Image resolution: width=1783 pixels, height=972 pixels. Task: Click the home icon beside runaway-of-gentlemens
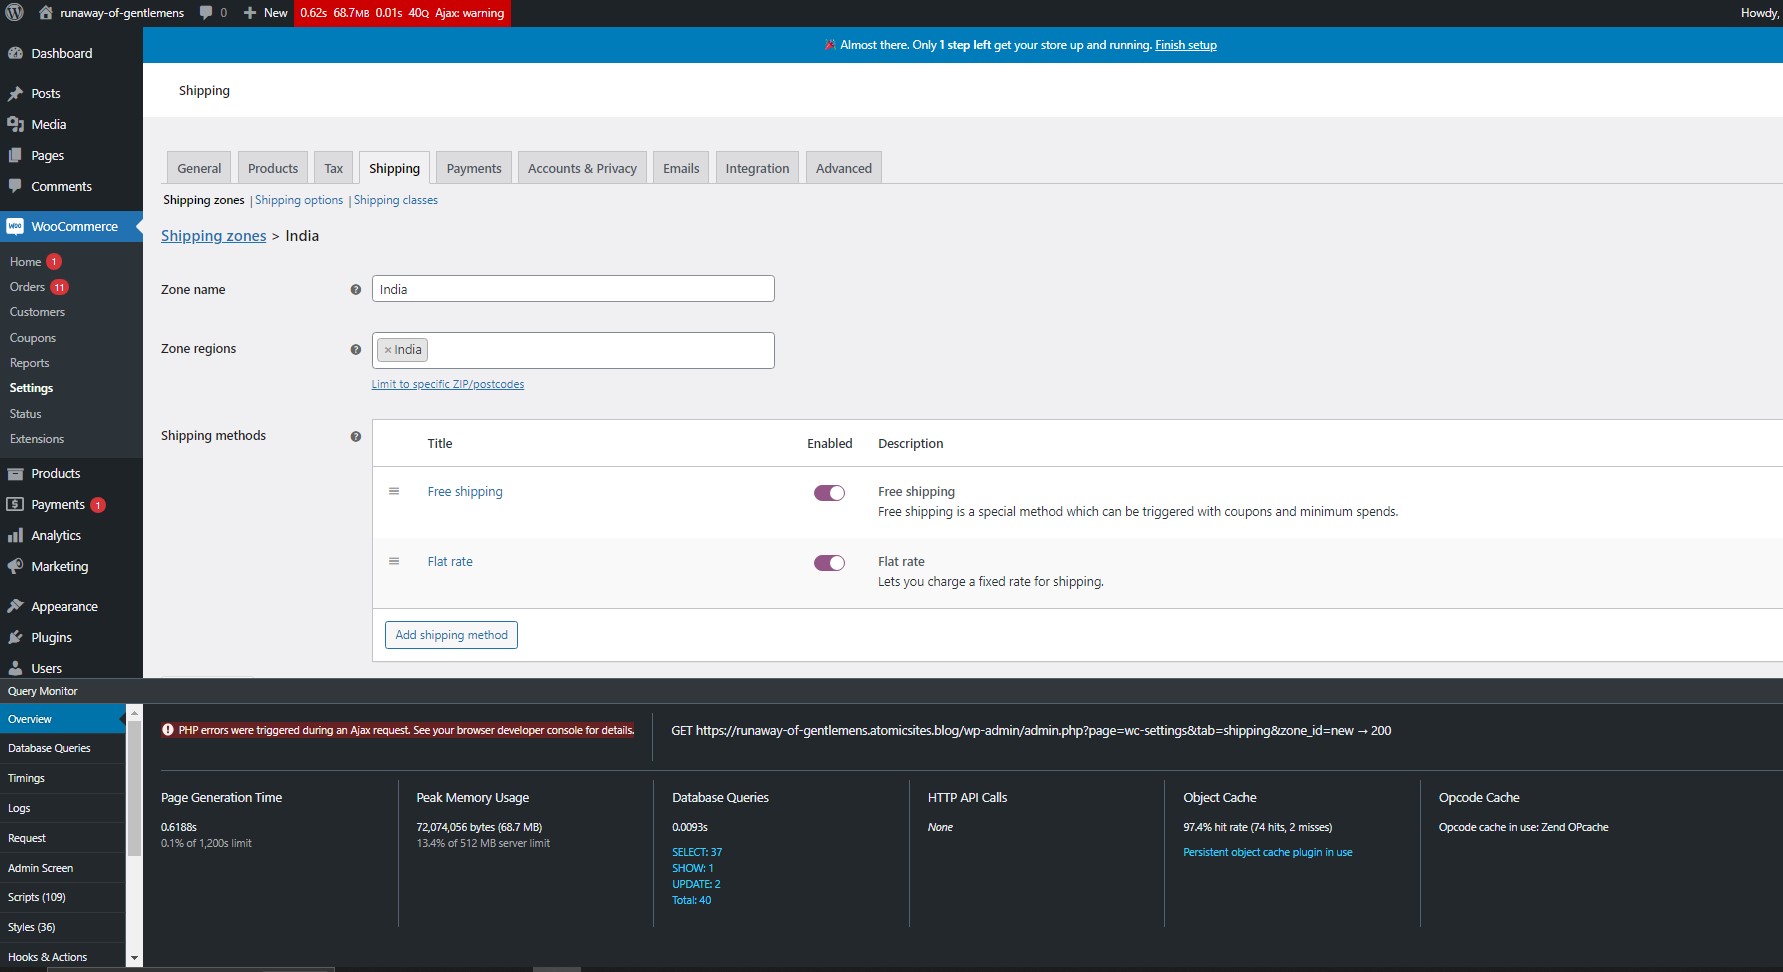coord(45,13)
